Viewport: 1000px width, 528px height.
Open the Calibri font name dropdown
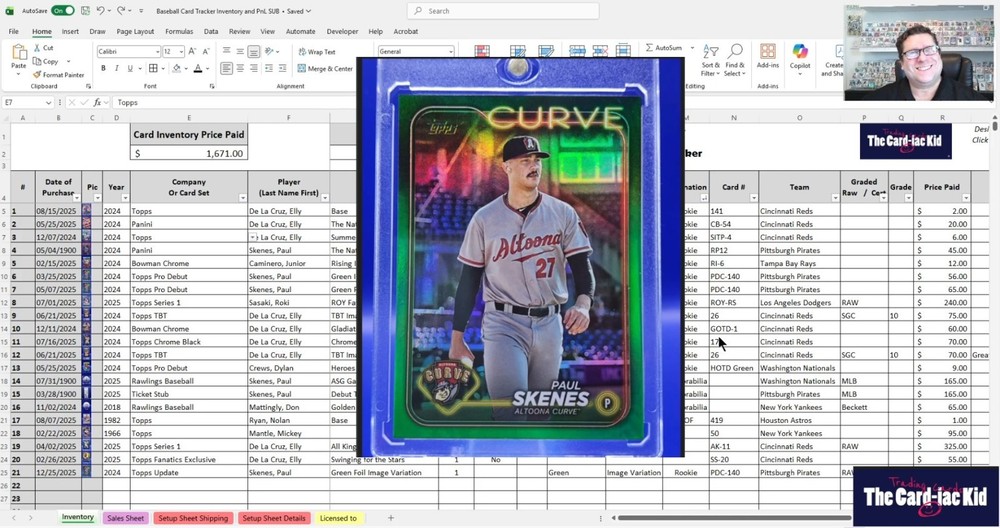(x=158, y=52)
